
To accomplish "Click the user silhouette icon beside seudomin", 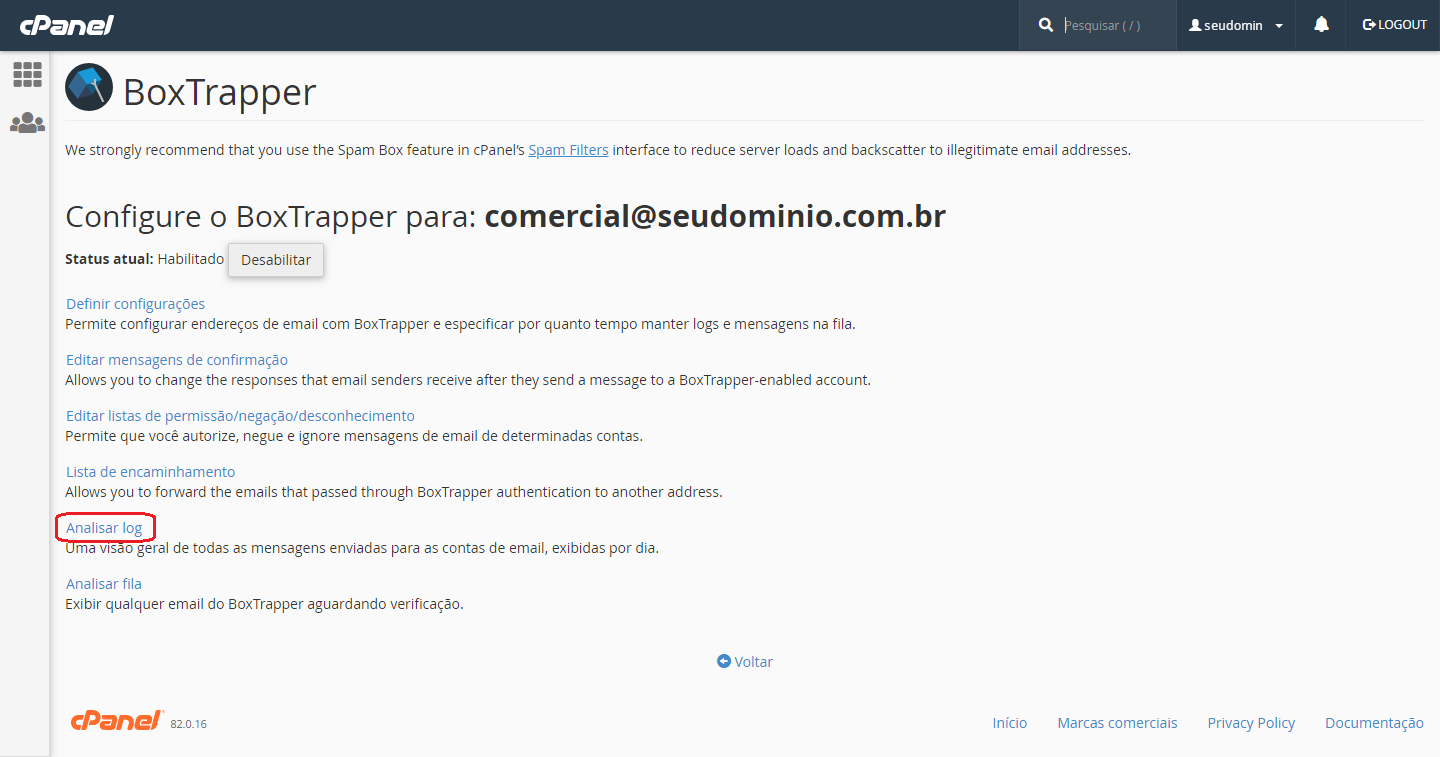I will 1194,25.
